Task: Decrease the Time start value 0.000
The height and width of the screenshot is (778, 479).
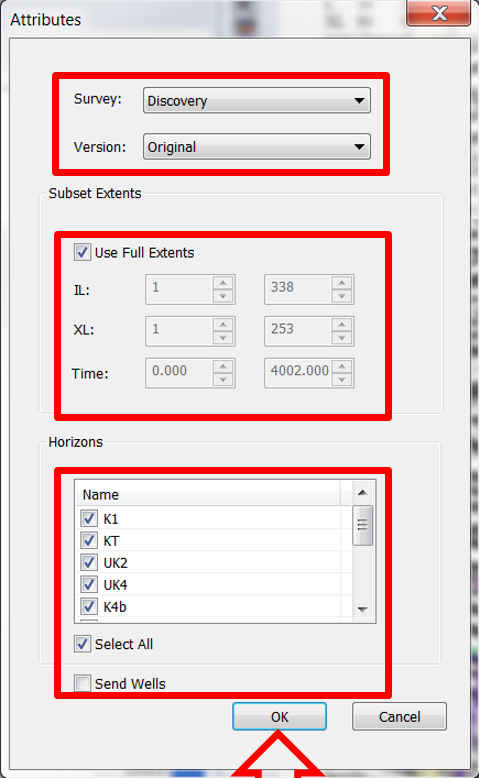Action: 223,380
